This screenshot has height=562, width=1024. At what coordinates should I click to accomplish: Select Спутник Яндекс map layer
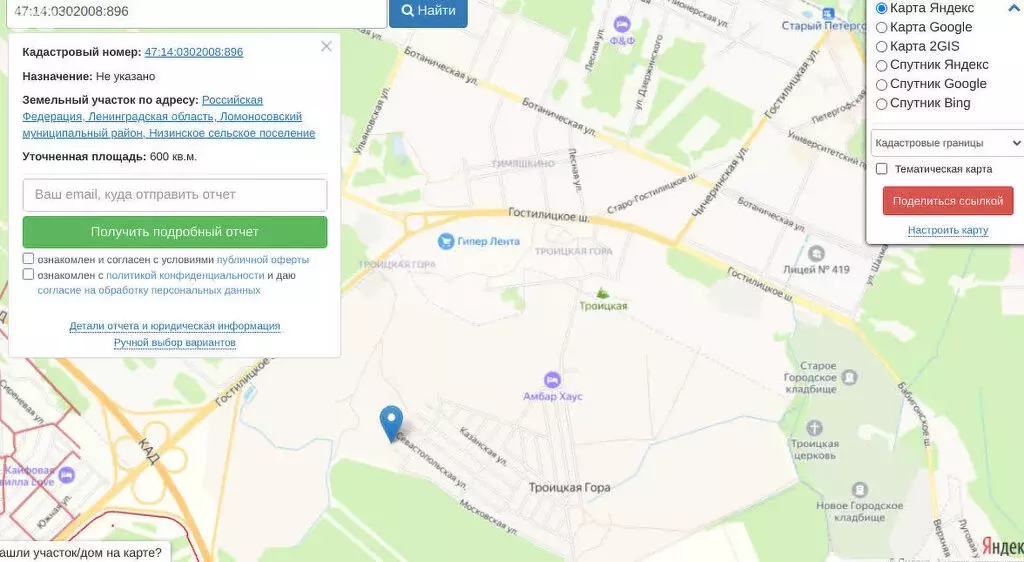[x=881, y=65]
